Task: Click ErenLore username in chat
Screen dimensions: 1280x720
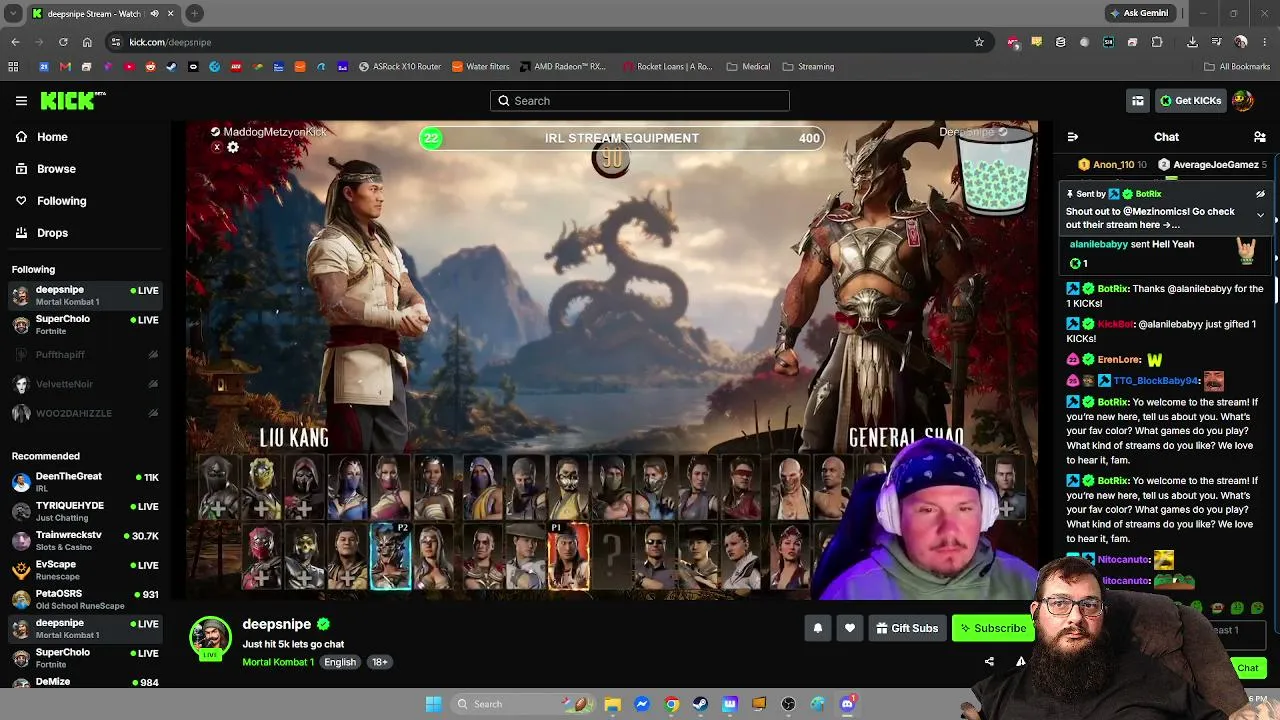Action: pos(1119,360)
